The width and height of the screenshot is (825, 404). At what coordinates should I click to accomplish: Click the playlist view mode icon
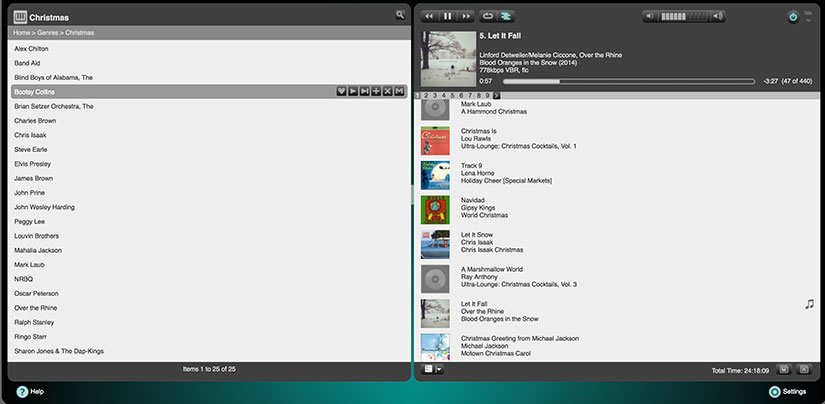point(428,369)
